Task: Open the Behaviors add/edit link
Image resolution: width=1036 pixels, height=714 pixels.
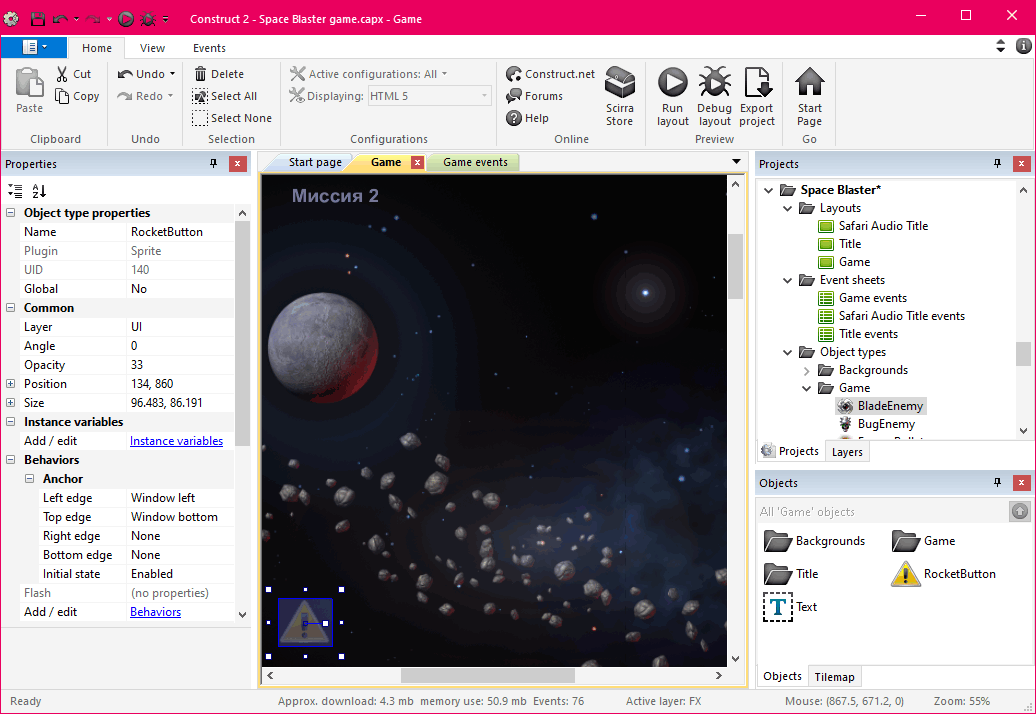Action: point(155,612)
